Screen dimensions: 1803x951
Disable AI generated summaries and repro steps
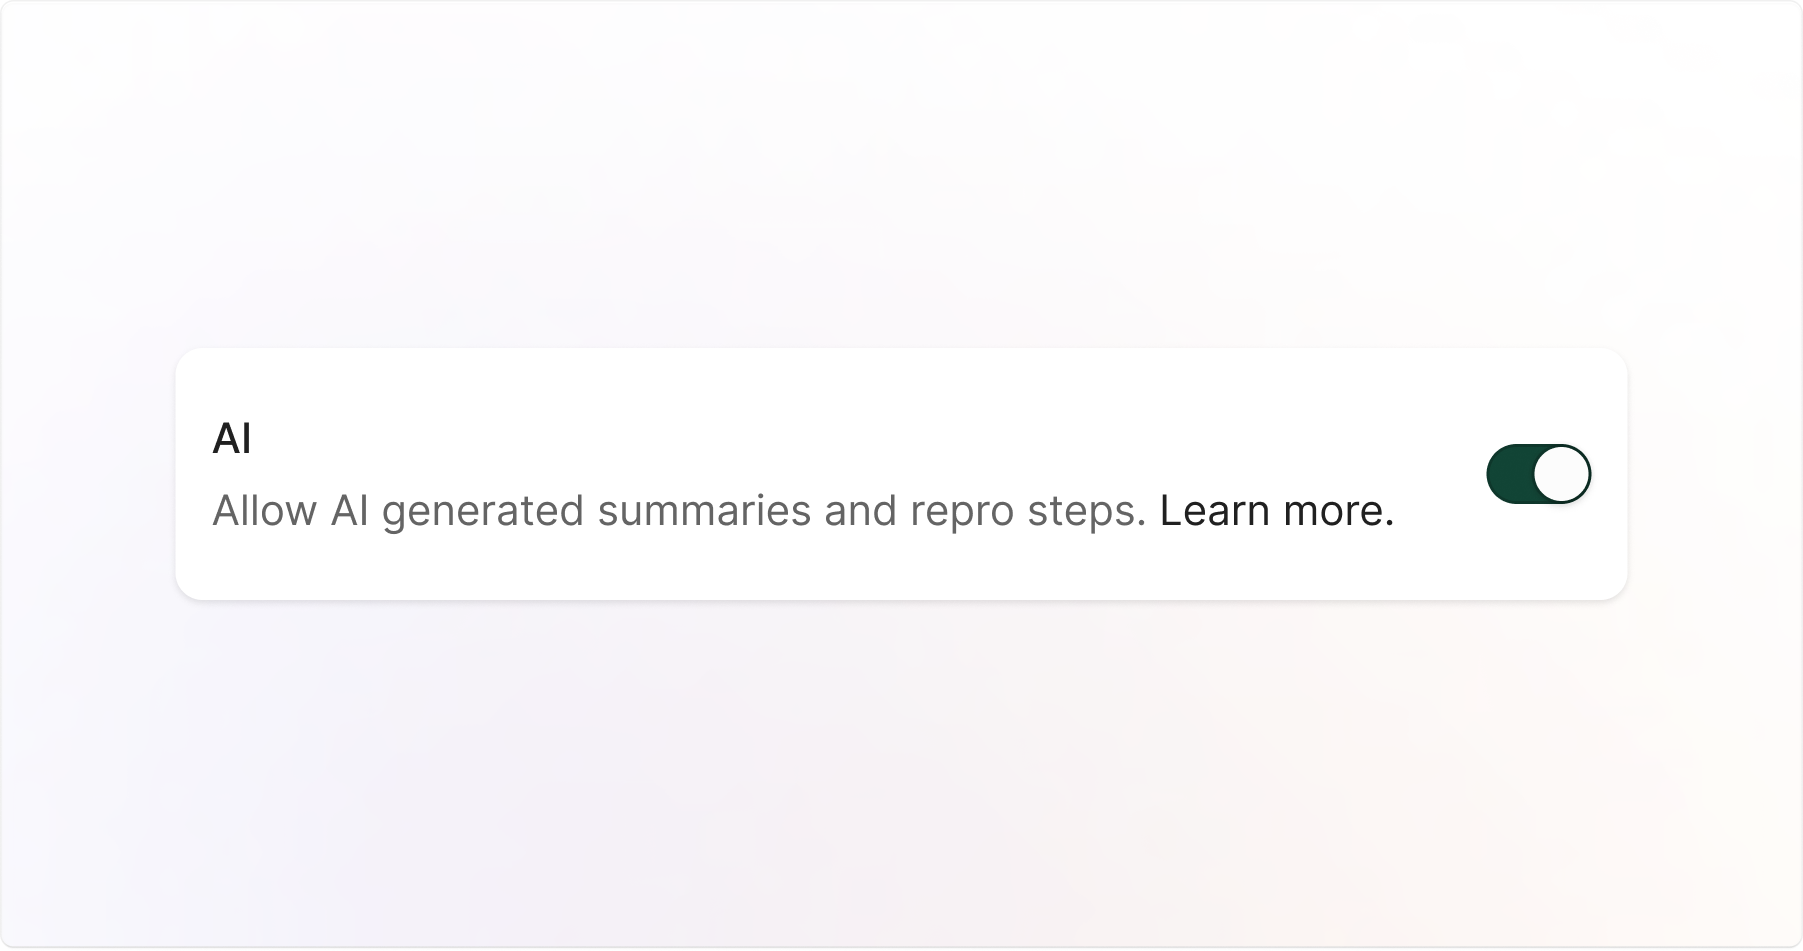click(x=1538, y=474)
